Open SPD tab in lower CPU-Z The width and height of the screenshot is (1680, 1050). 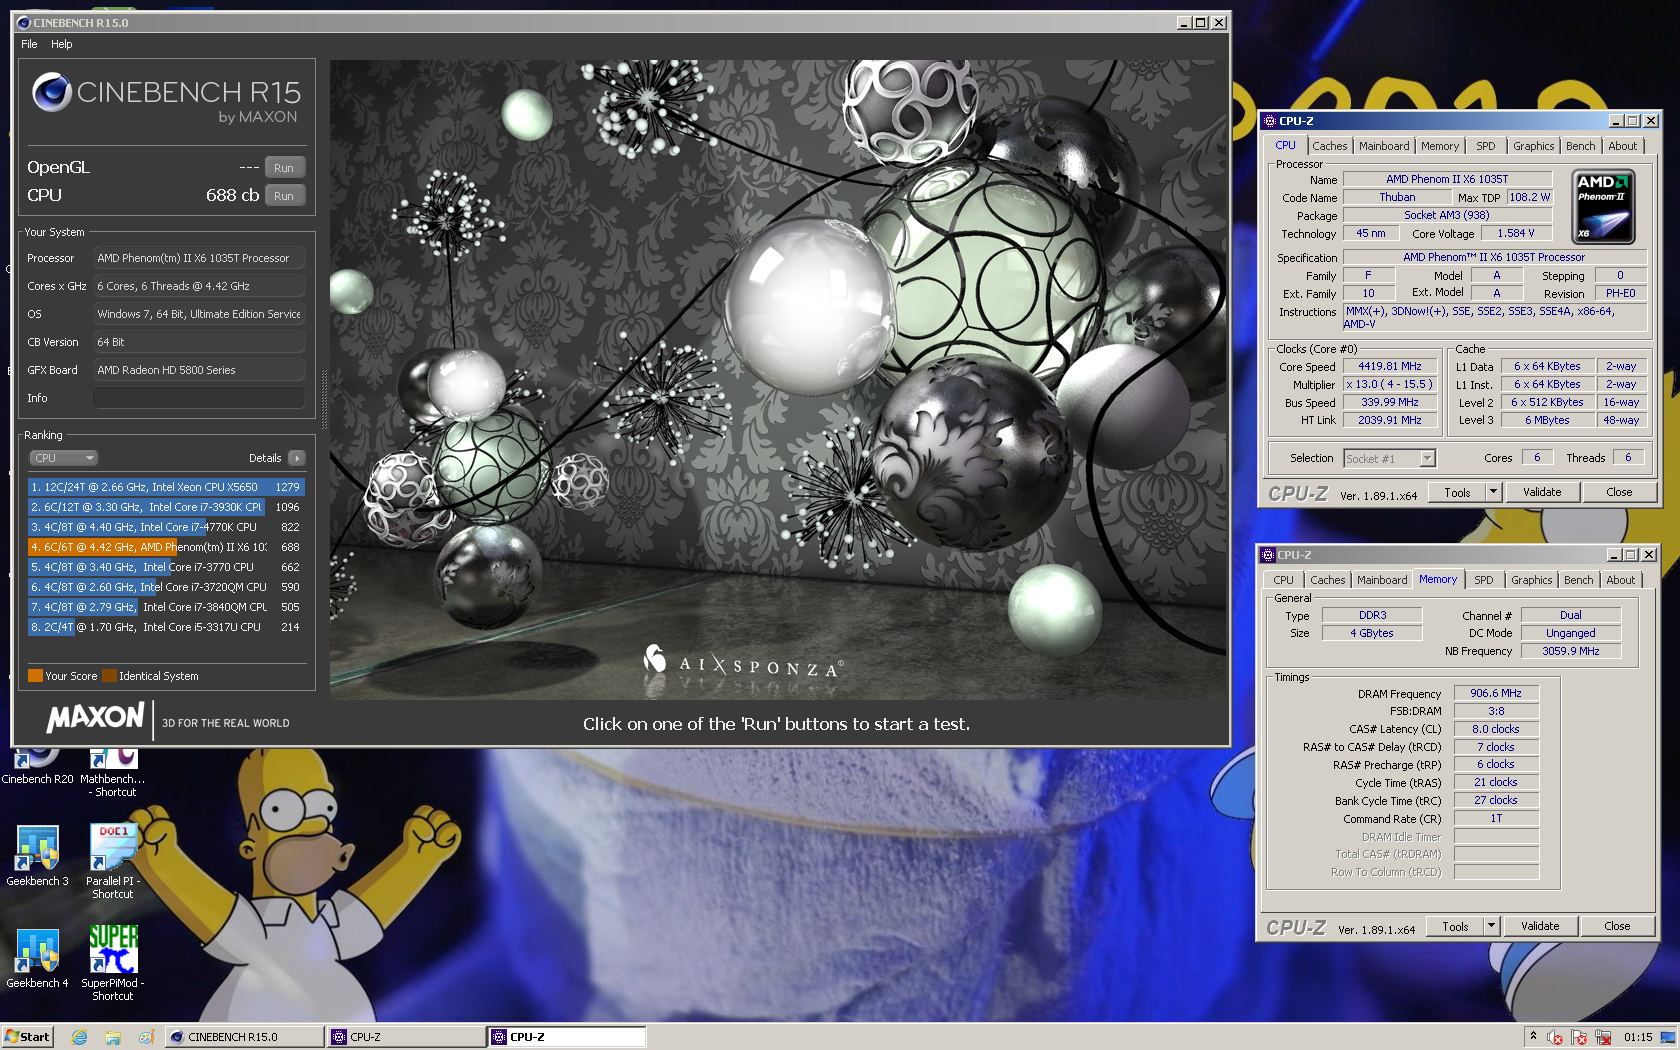(x=1484, y=580)
